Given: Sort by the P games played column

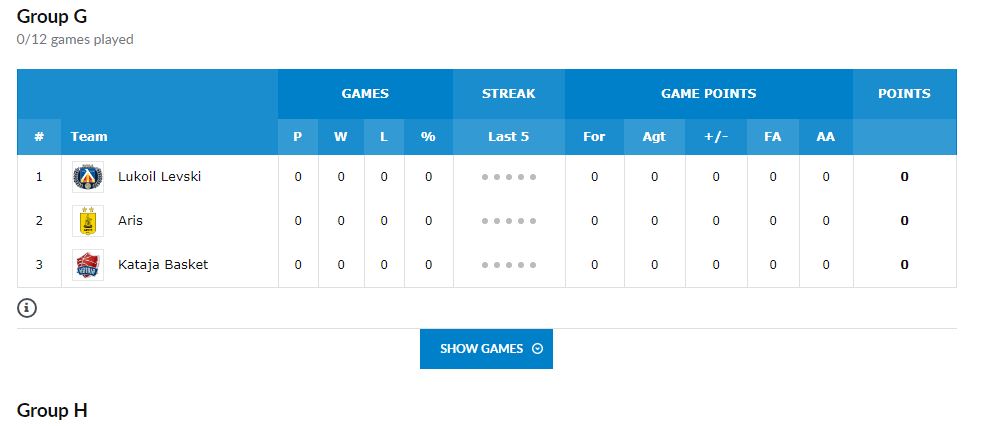Looking at the screenshot, I should (x=298, y=137).
